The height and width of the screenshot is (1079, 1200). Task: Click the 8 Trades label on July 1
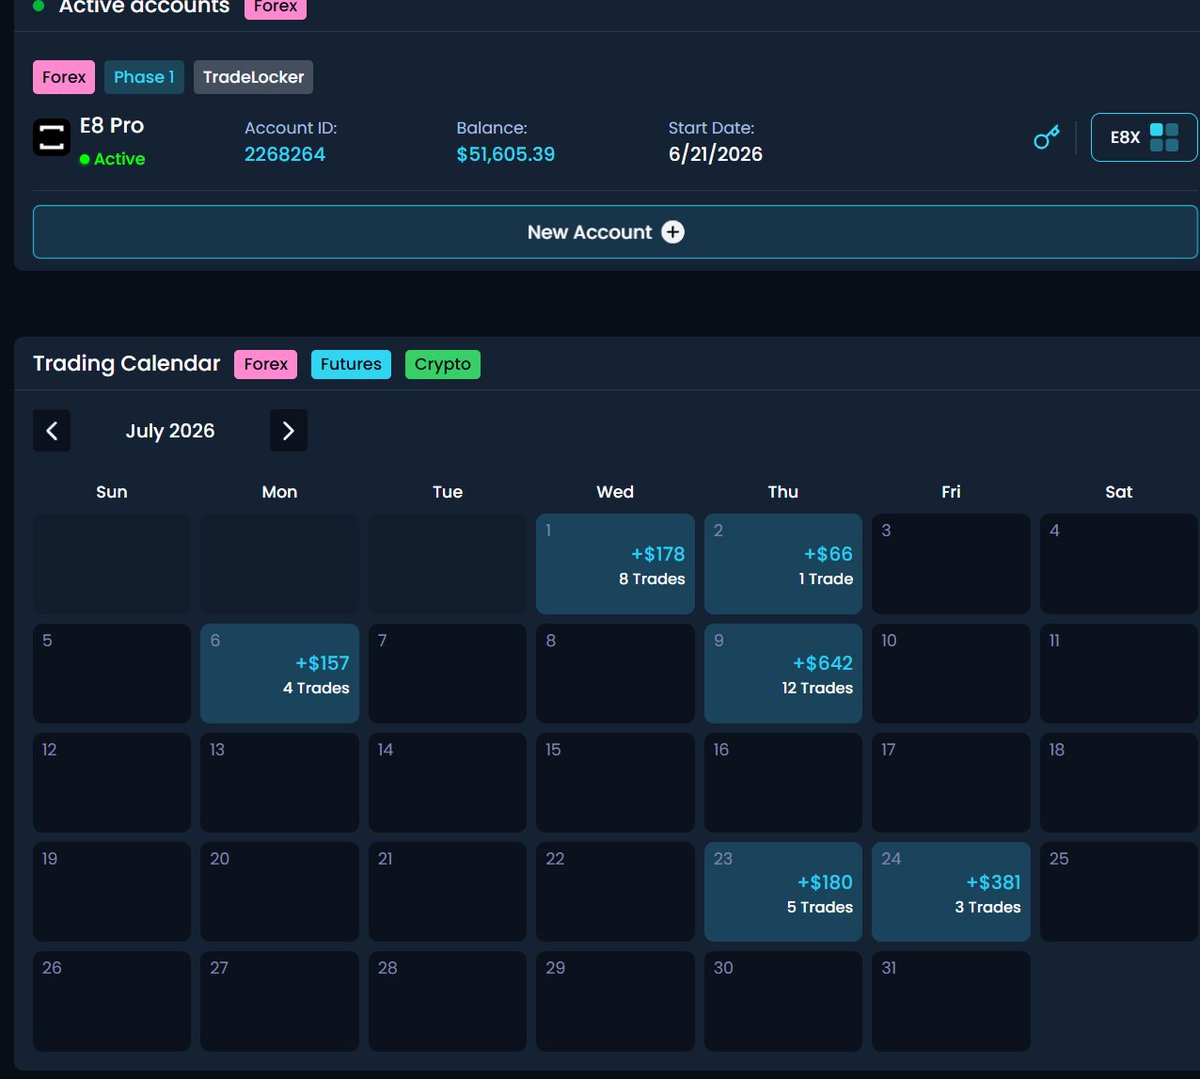coord(652,579)
